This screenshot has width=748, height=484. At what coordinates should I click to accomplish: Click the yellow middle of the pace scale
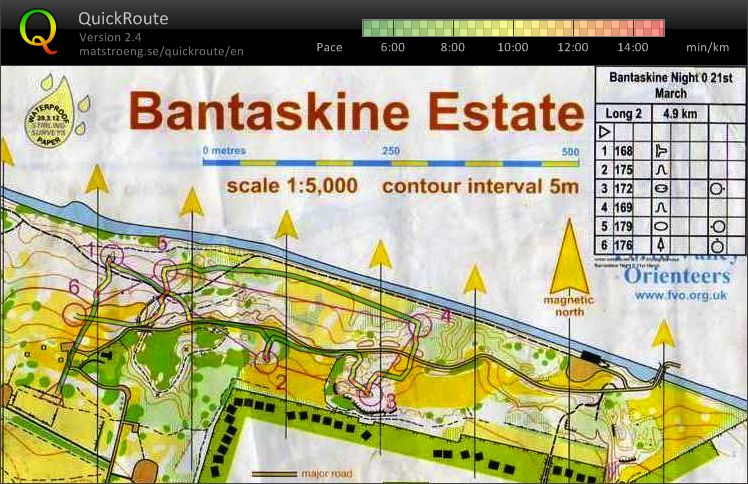513,28
